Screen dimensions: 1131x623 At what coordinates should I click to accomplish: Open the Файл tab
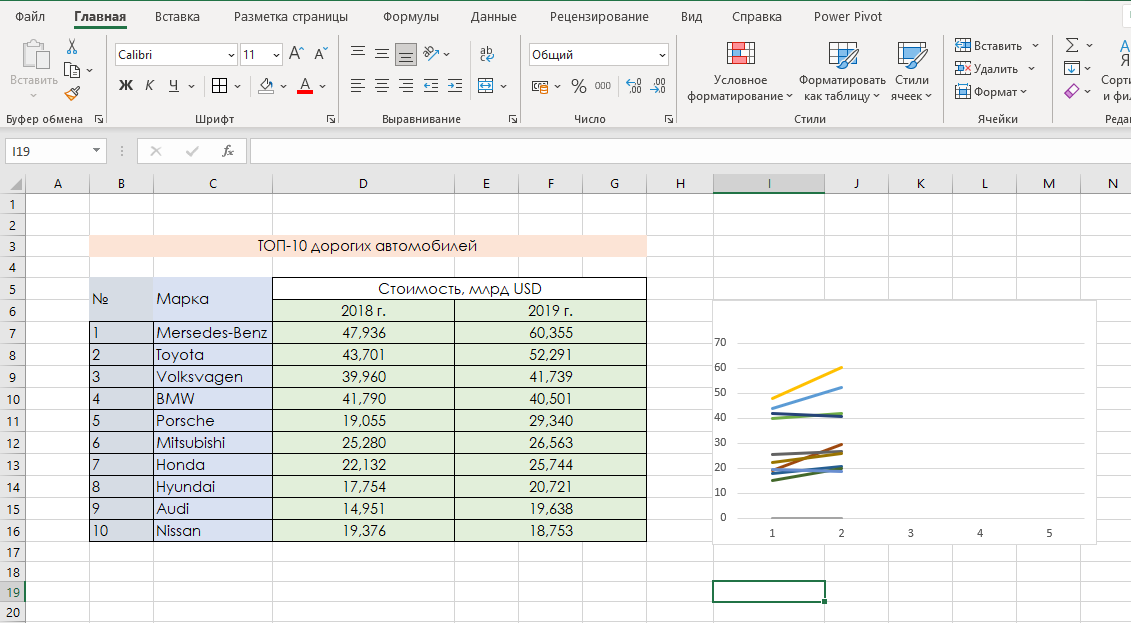point(30,17)
